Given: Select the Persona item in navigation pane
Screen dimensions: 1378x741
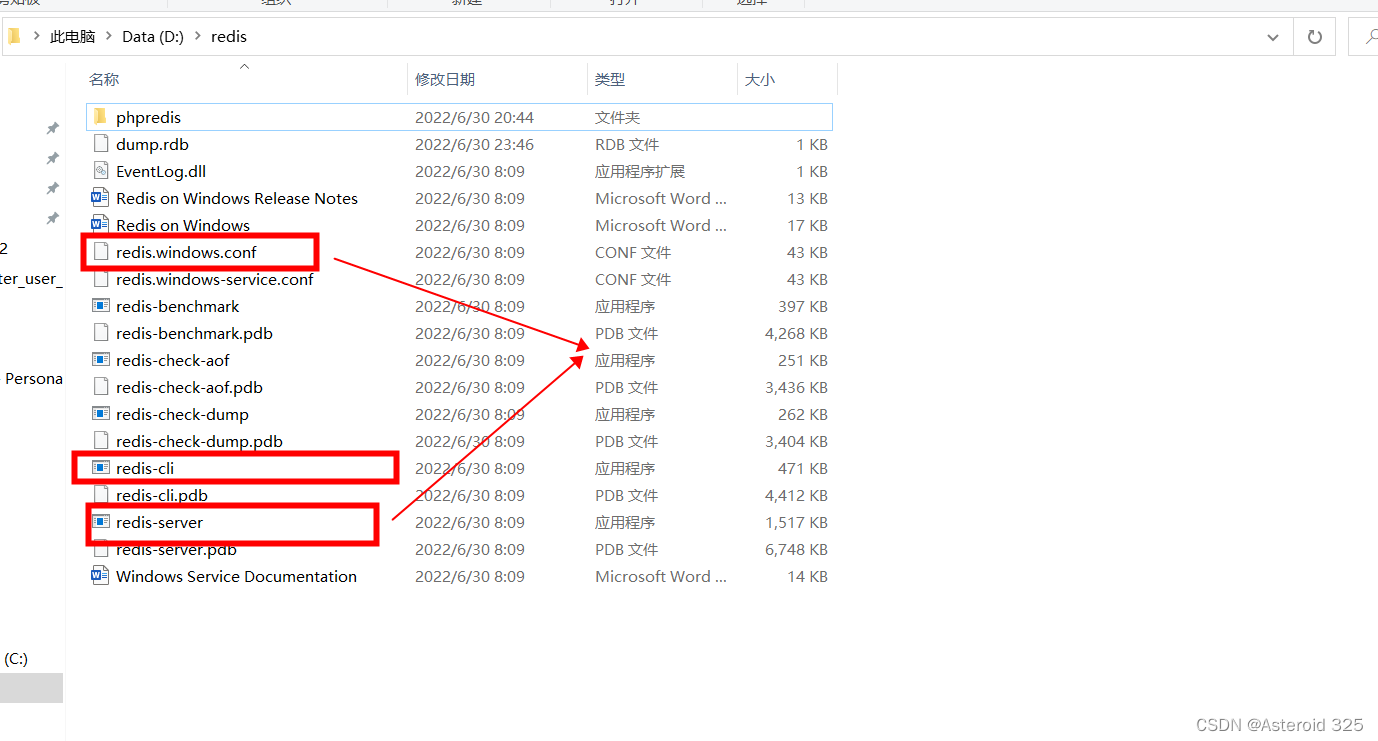Looking at the screenshot, I should point(34,379).
